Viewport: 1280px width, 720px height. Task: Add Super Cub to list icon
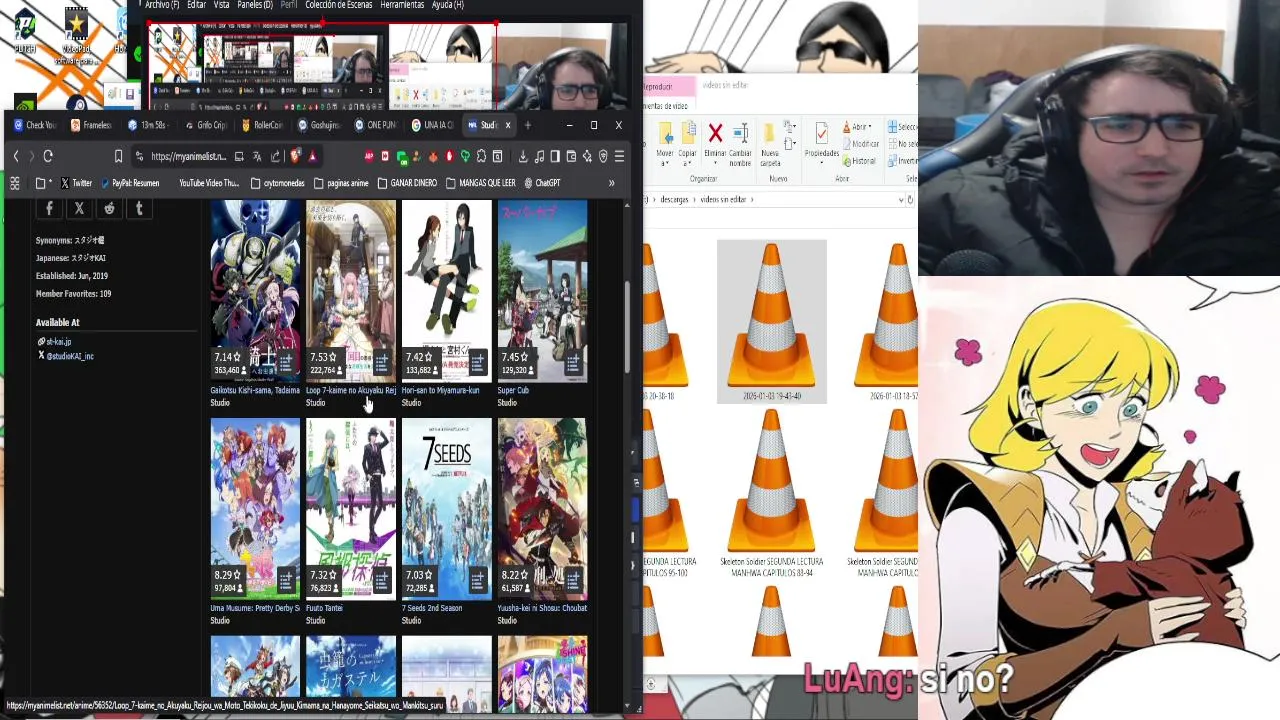pyautogui.click(x=573, y=362)
